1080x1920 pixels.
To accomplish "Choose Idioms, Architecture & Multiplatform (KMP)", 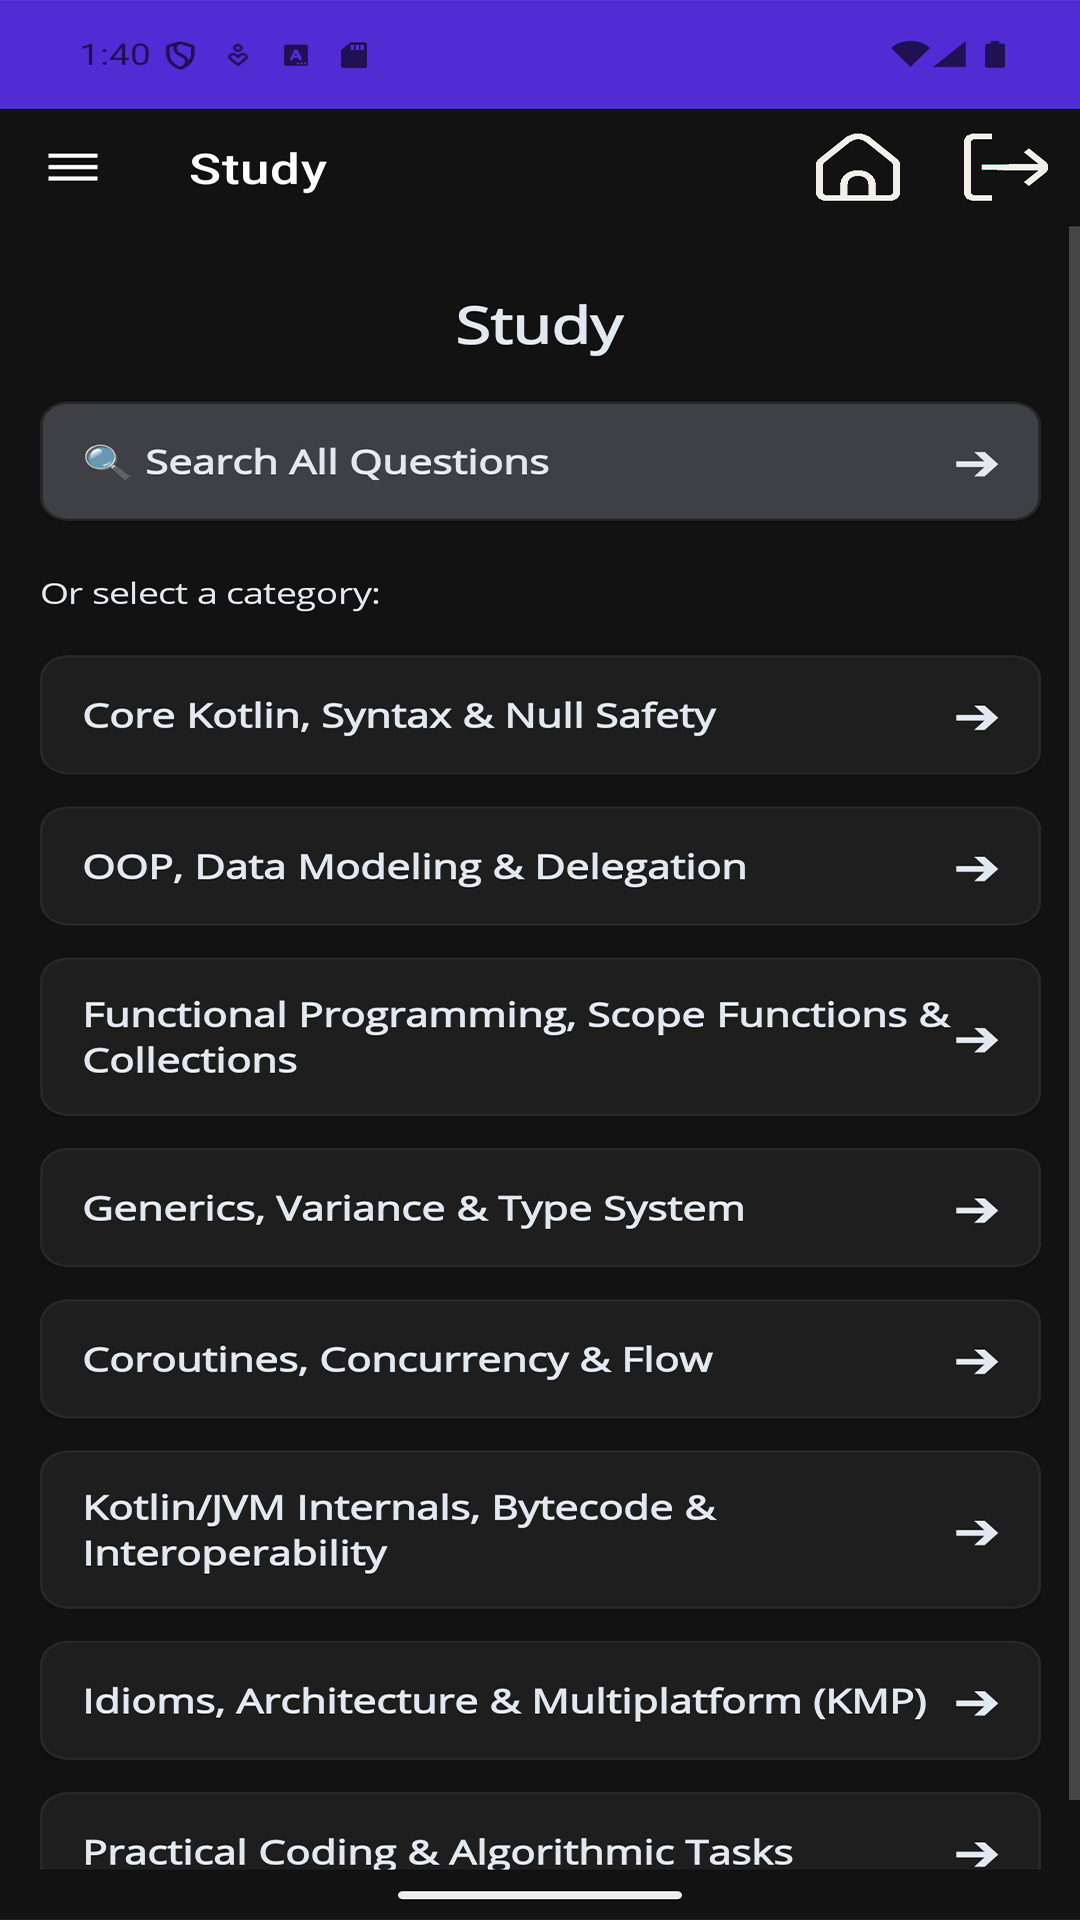I will pyautogui.click(x=540, y=1701).
